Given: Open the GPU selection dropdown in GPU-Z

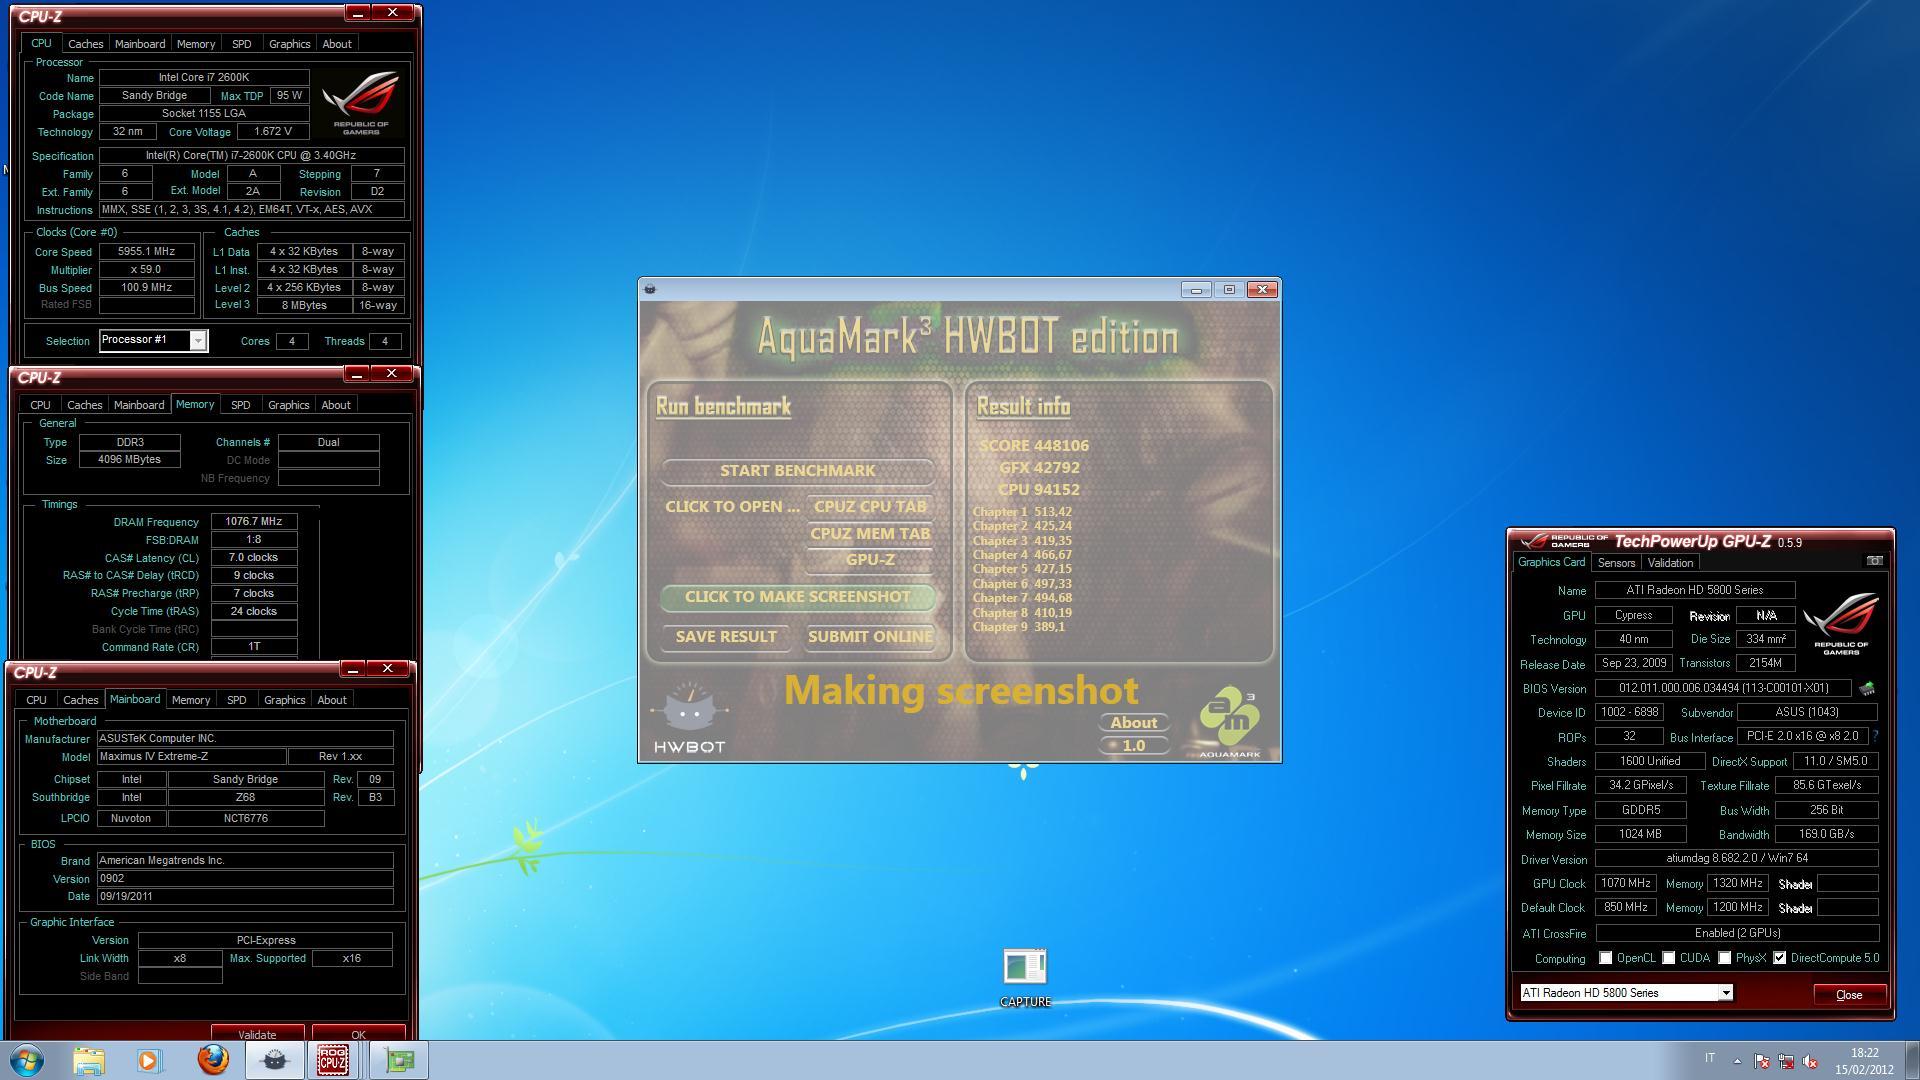Looking at the screenshot, I should point(1725,993).
